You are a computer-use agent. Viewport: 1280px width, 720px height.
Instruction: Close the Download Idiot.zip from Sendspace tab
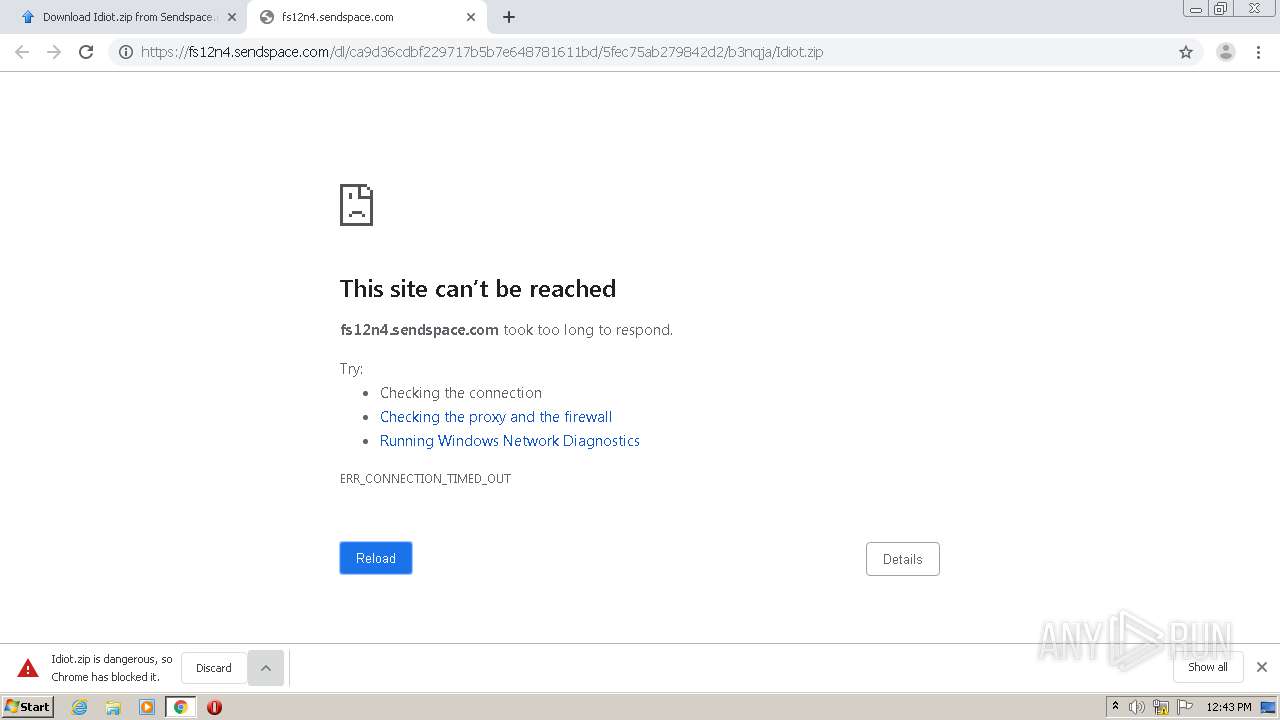[232, 17]
